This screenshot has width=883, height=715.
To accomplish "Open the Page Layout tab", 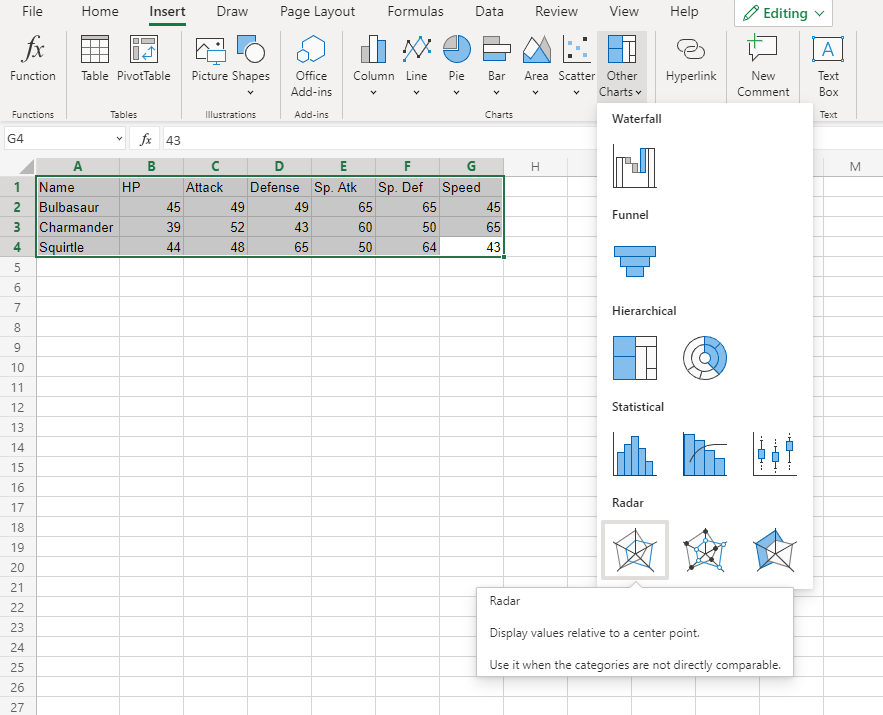I will [317, 12].
